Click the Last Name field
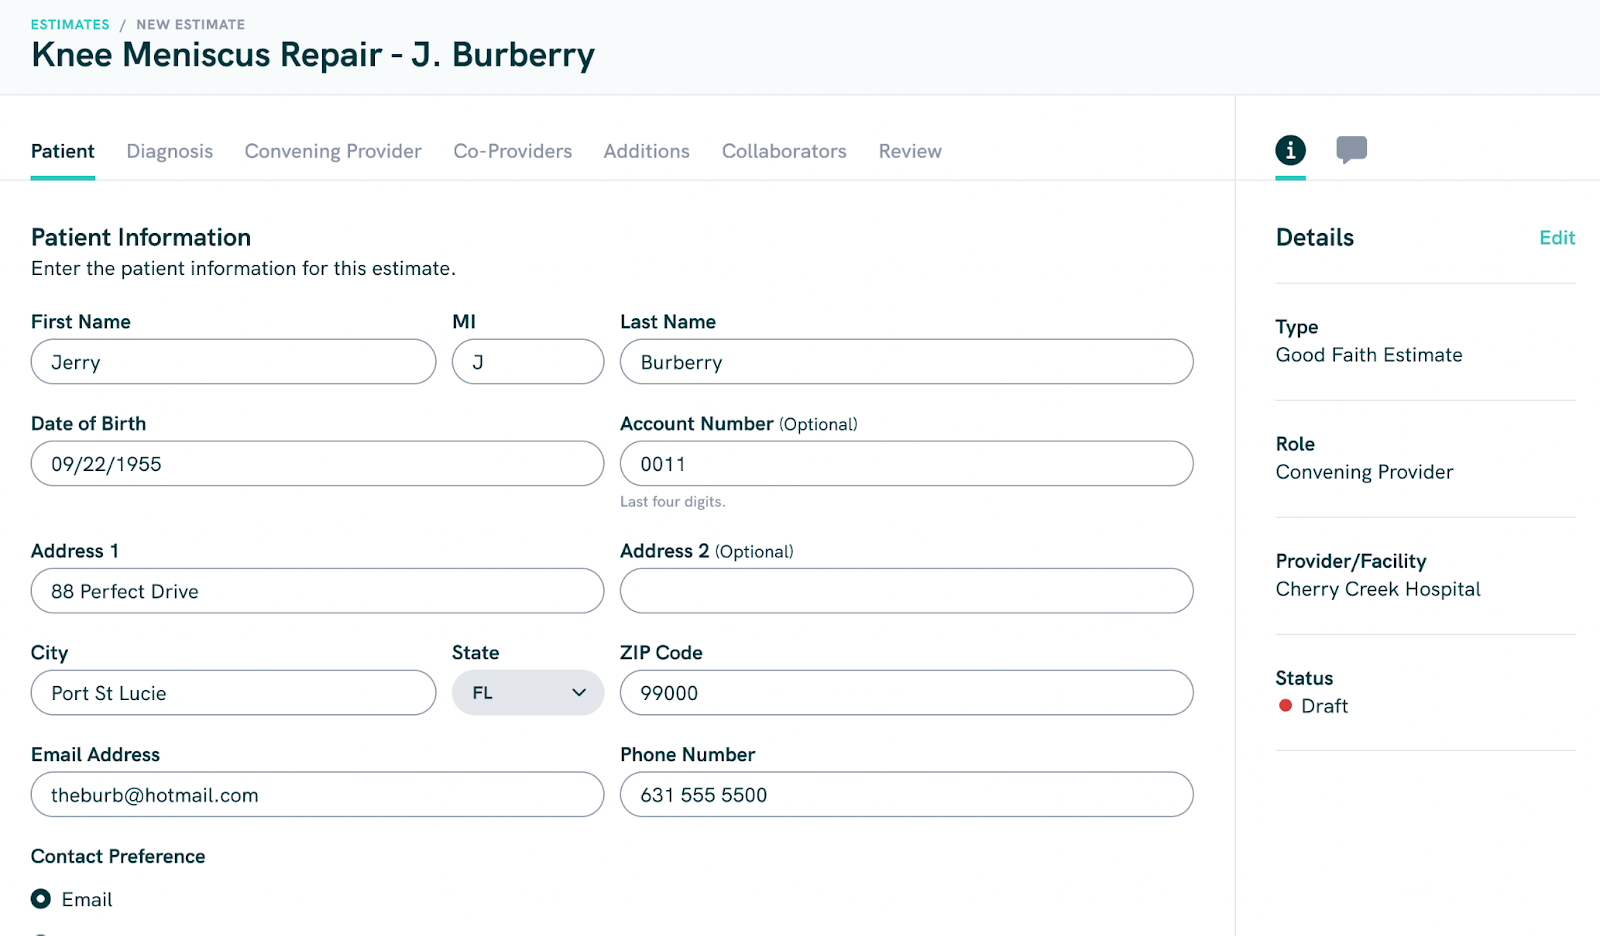 pos(906,362)
